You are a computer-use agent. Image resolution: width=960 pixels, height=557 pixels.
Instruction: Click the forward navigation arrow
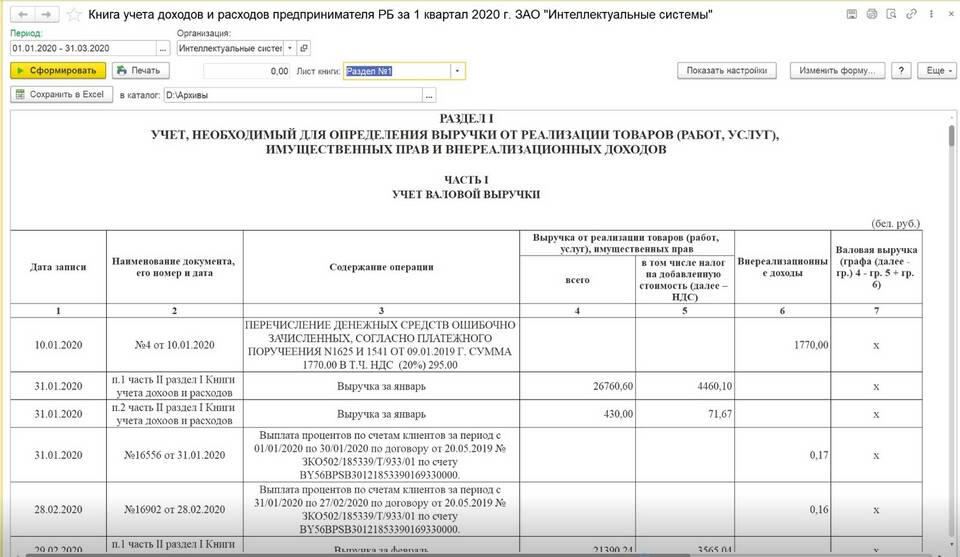coord(46,16)
